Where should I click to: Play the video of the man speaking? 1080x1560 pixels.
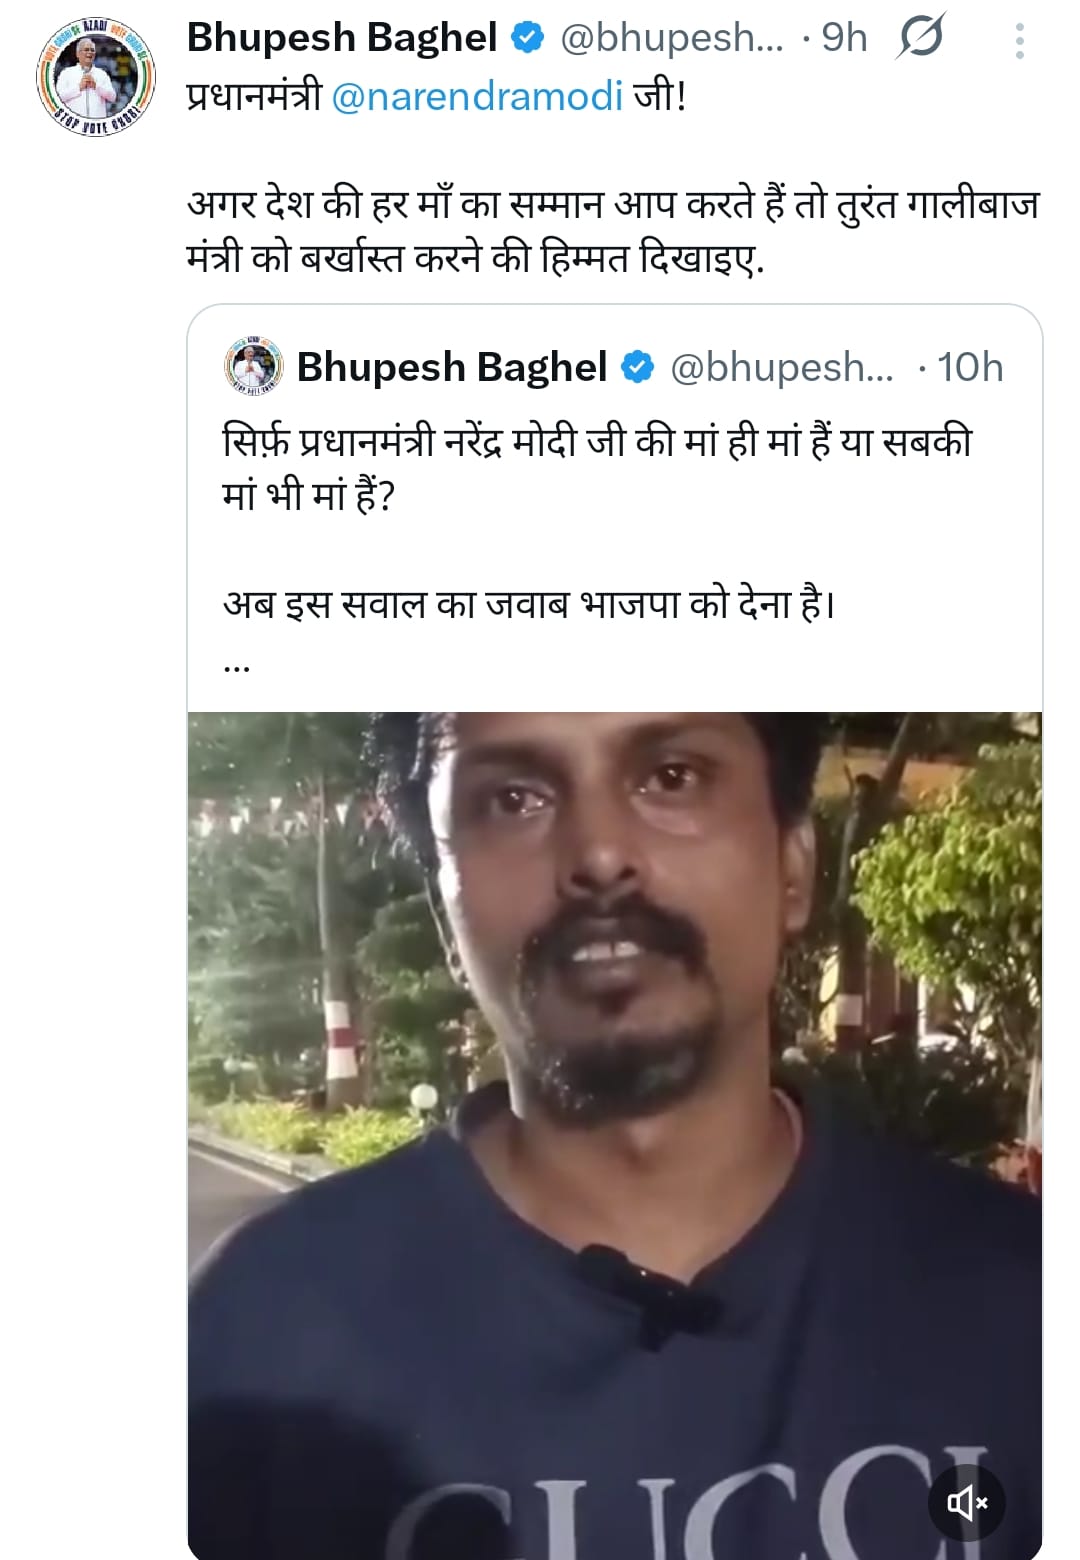point(614,1130)
